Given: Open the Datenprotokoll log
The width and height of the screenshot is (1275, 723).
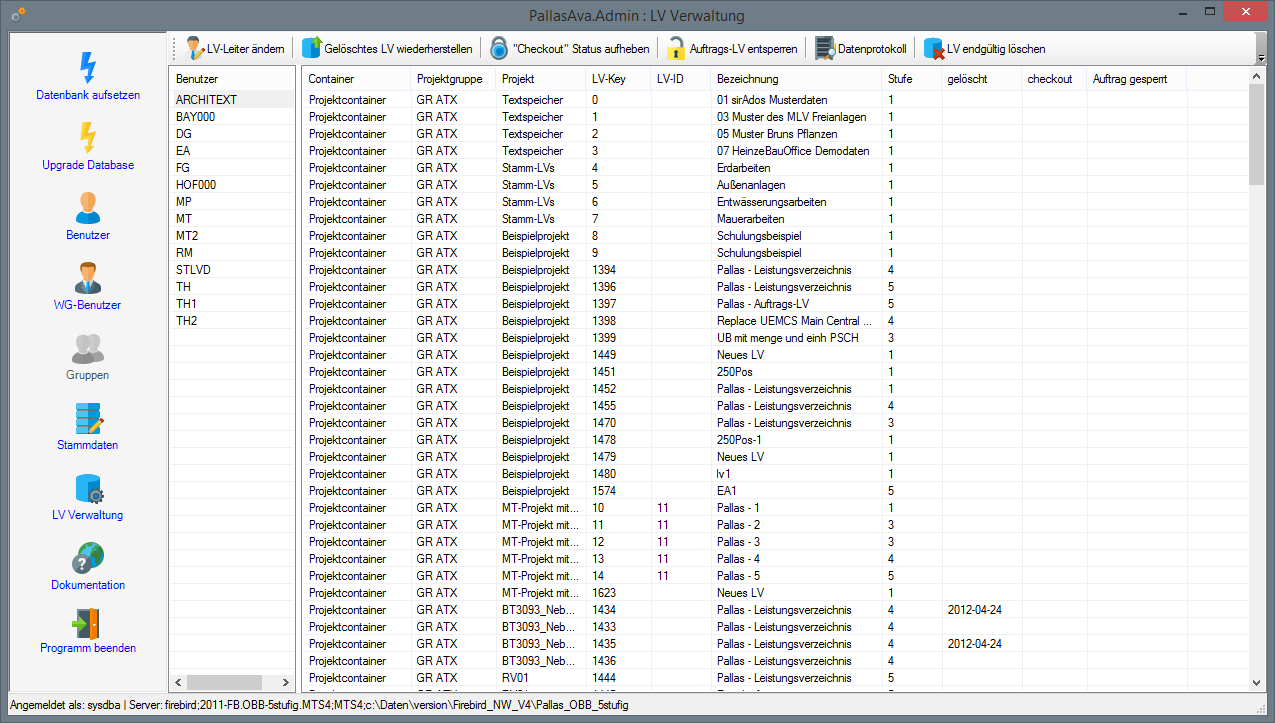Looking at the screenshot, I should (861, 48).
